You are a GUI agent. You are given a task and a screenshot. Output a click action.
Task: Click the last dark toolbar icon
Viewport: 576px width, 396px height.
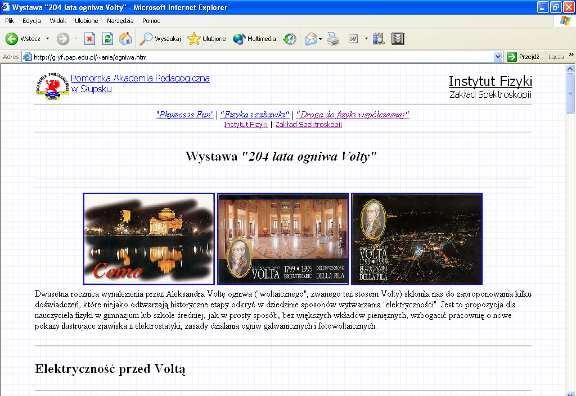(397, 39)
